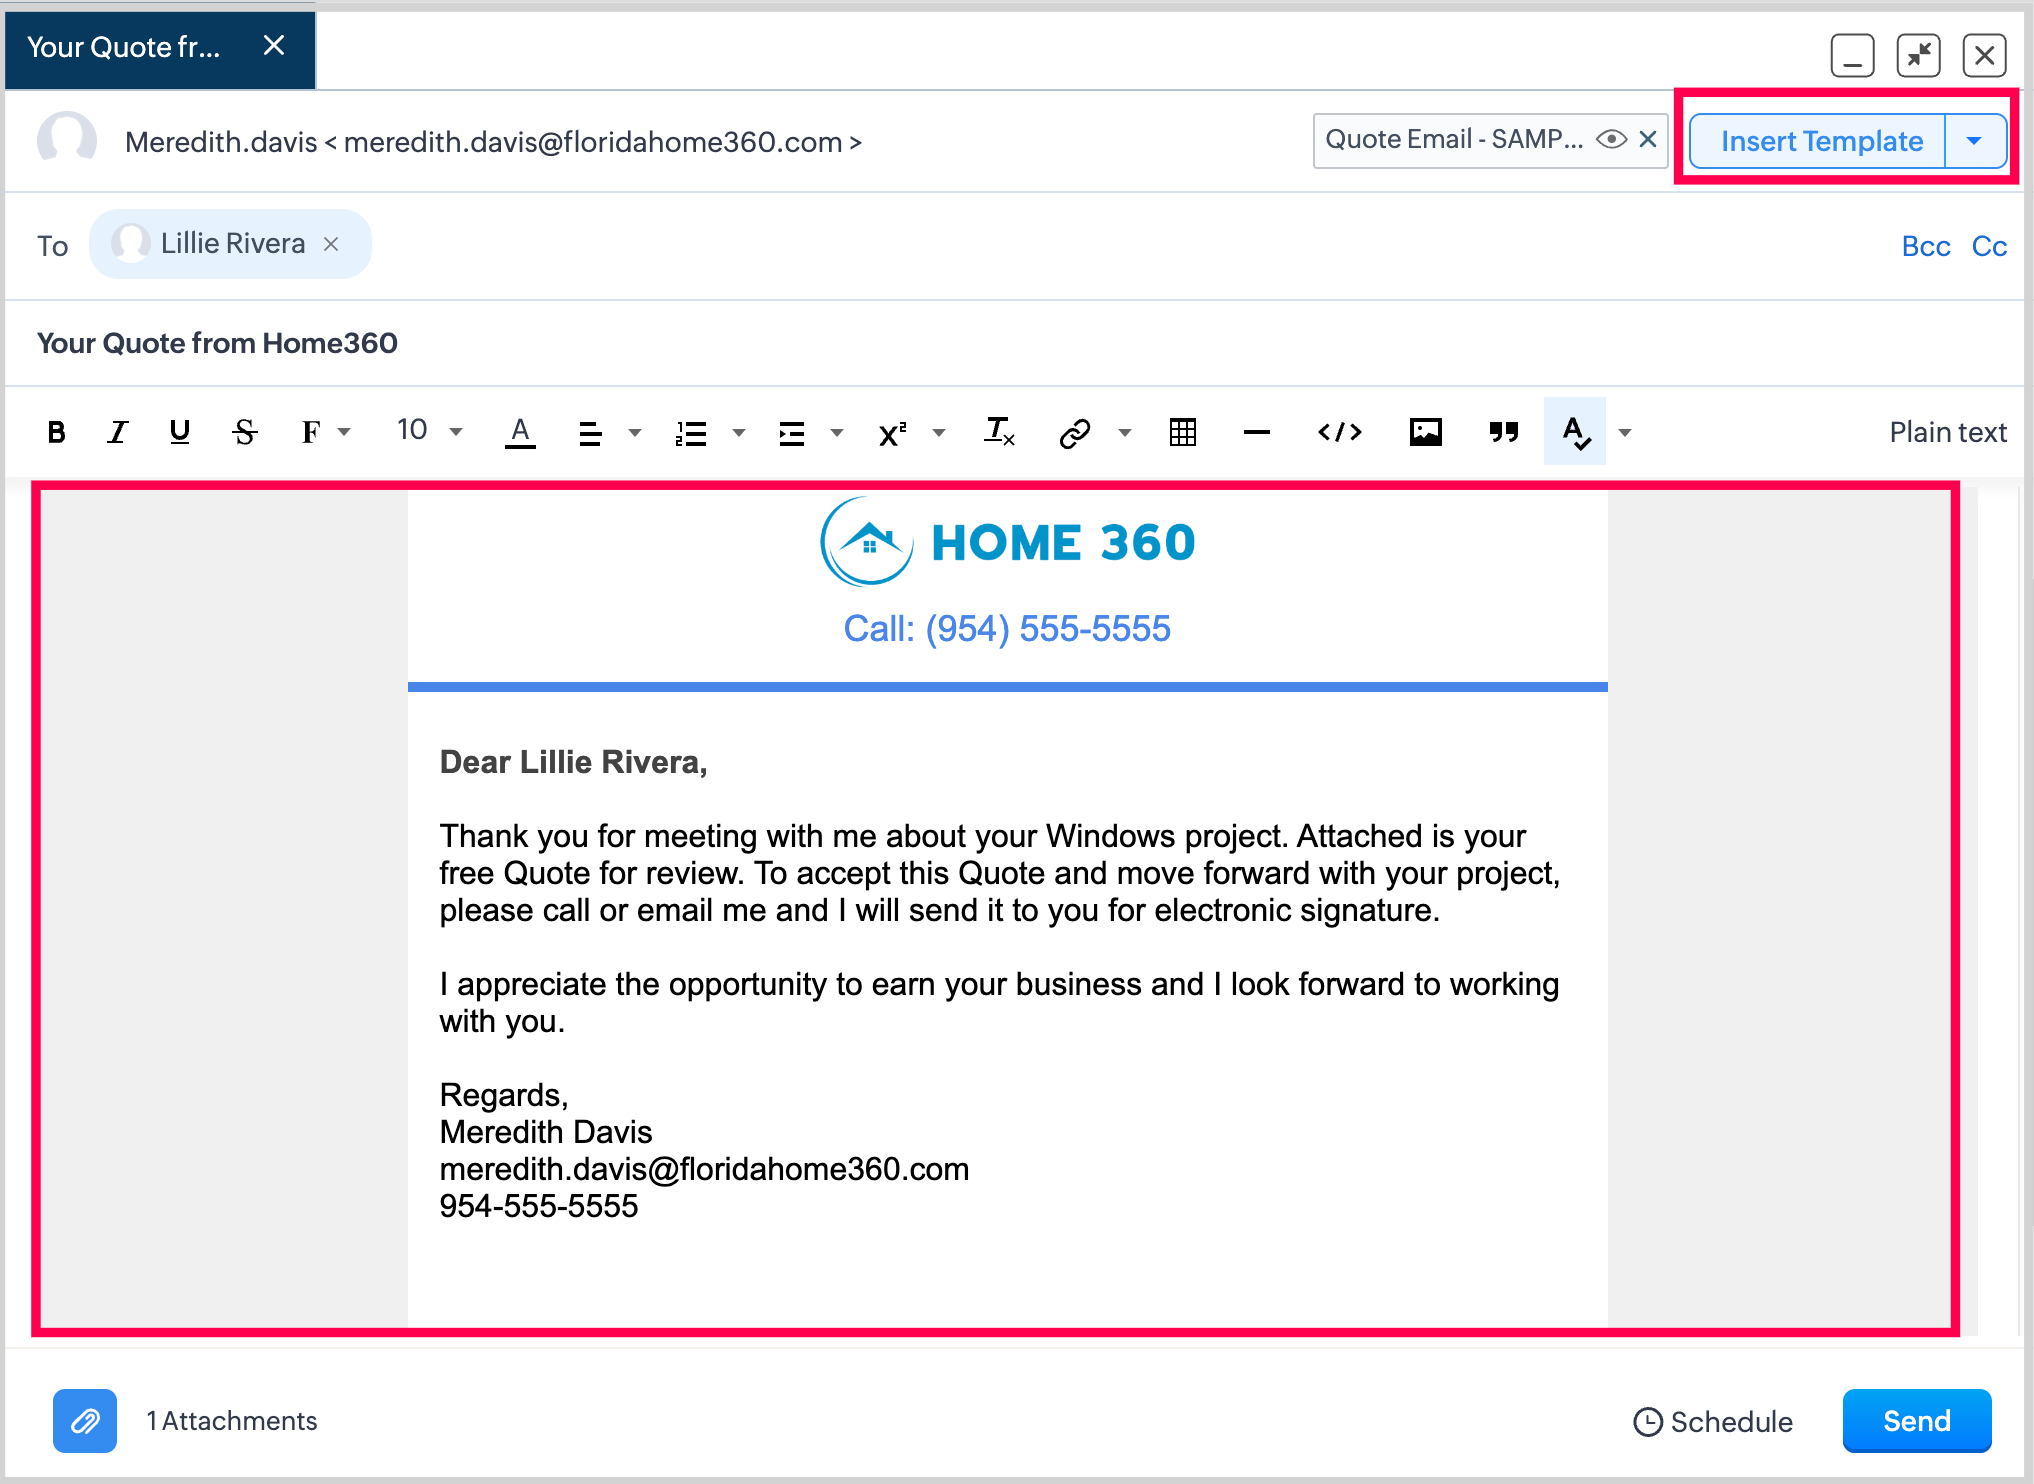Select the Your Quote email tab
Image resolution: width=2034 pixels, height=1484 pixels.
point(124,47)
